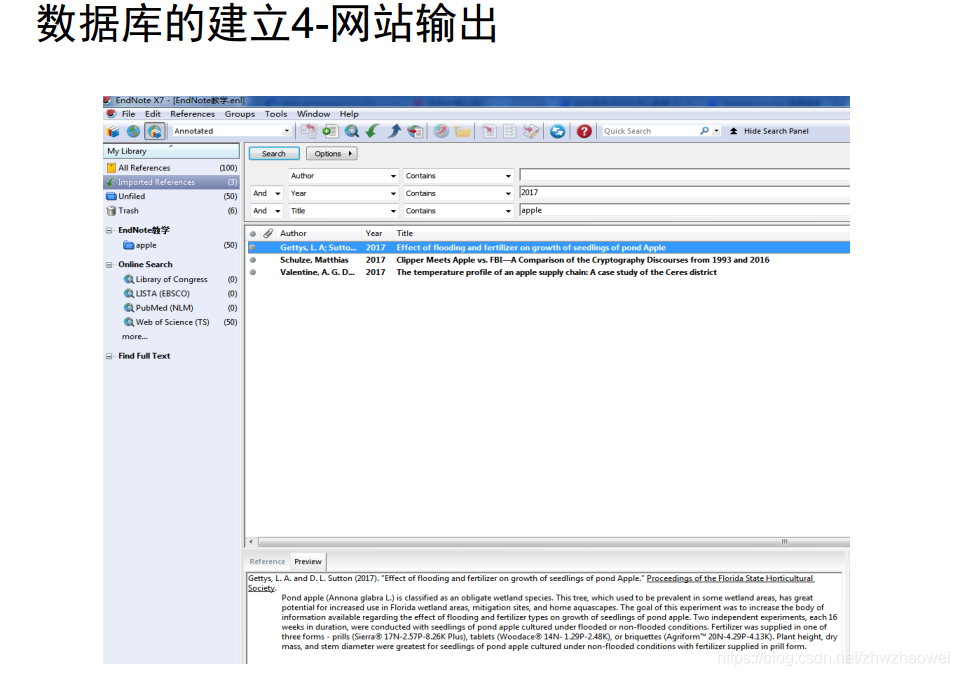
Task: Collapse the EndNote教学 group set
Action: coord(109,231)
